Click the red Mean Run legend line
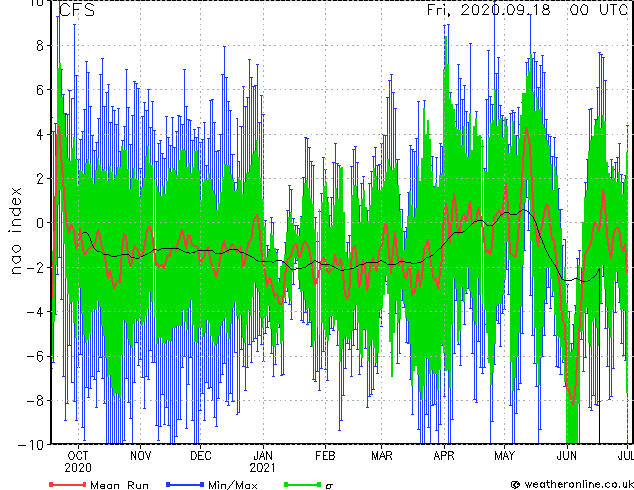Screen dimensions: 634x490 [68, 484]
